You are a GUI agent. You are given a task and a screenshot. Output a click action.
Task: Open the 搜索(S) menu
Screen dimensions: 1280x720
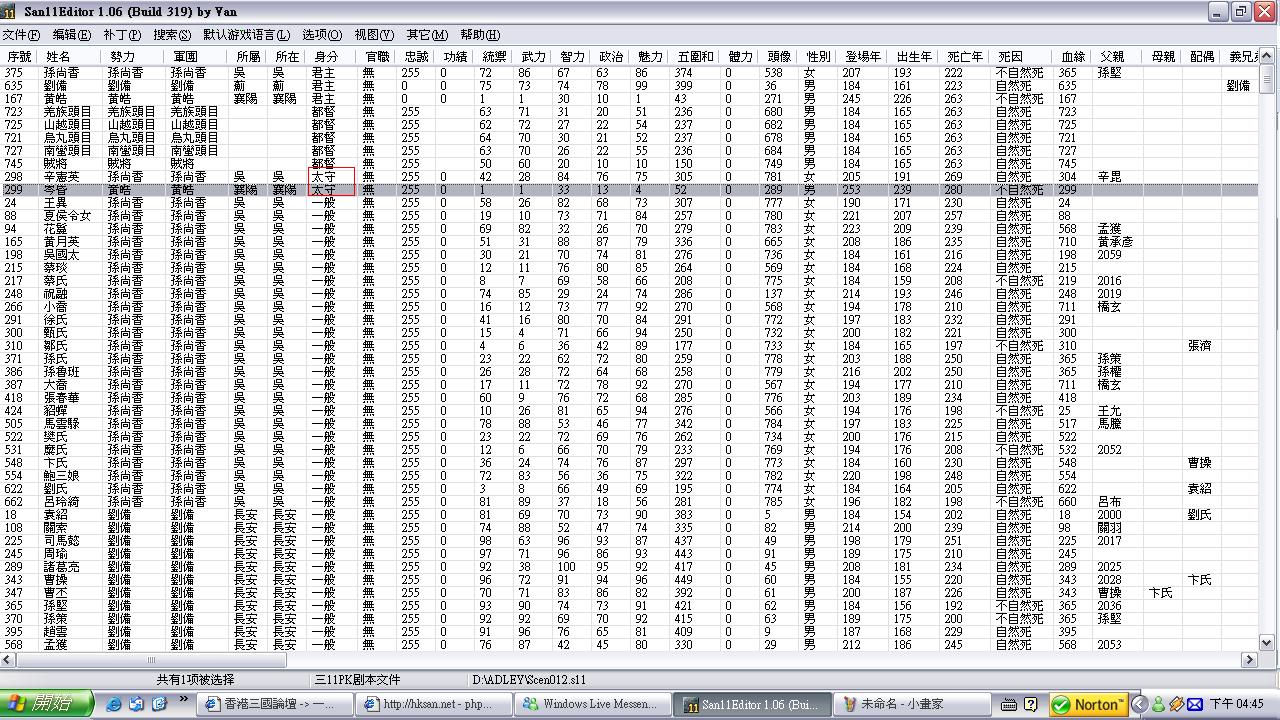(x=172, y=35)
